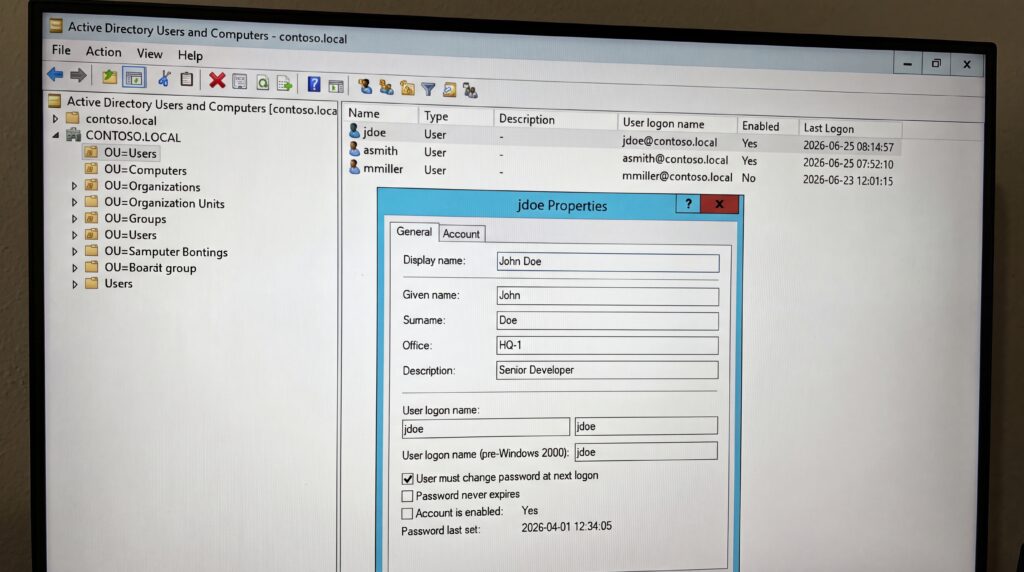The height and width of the screenshot is (572, 1024).
Task: Toggle User must change password at next logon
Action: click(408, 479)
